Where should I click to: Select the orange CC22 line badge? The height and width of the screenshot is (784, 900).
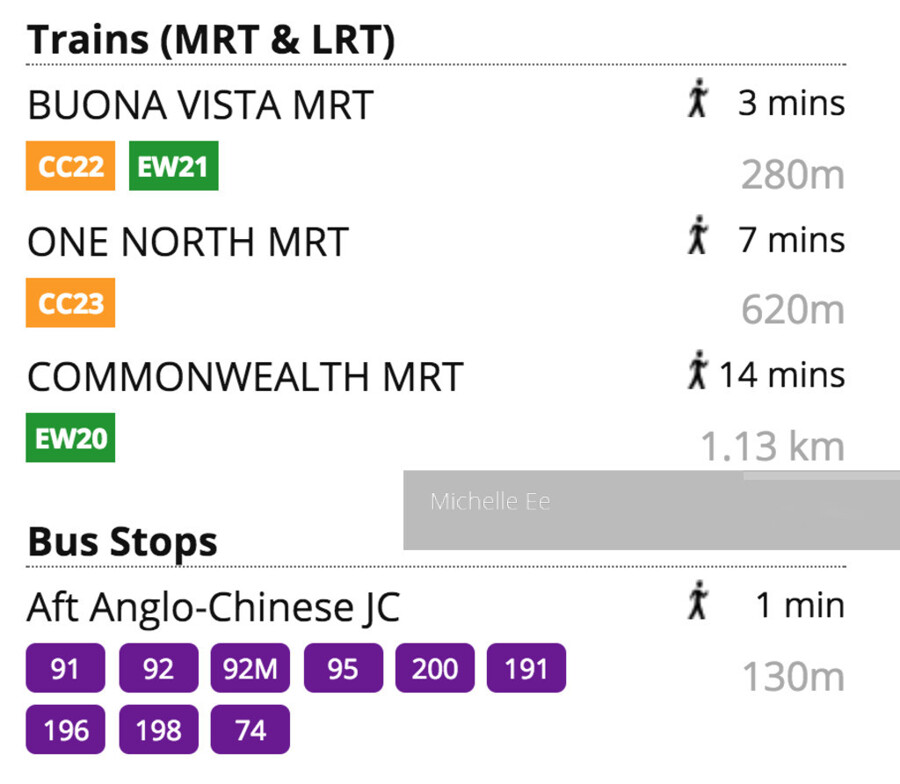pos(71,166)
